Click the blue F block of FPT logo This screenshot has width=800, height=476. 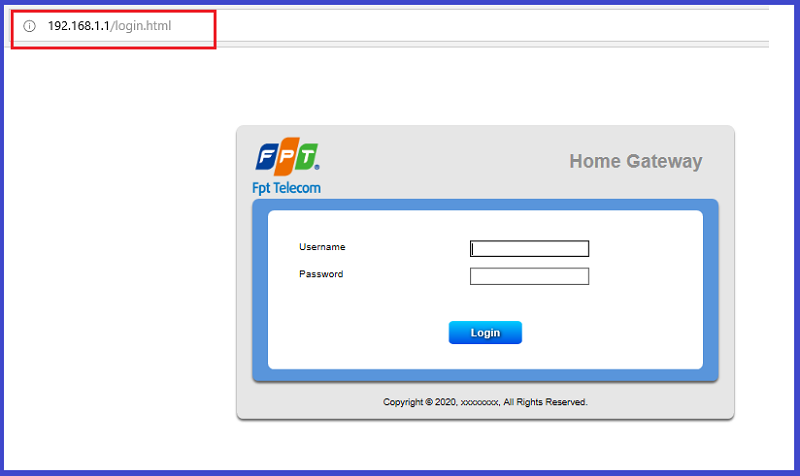click(x=266, y=156)
